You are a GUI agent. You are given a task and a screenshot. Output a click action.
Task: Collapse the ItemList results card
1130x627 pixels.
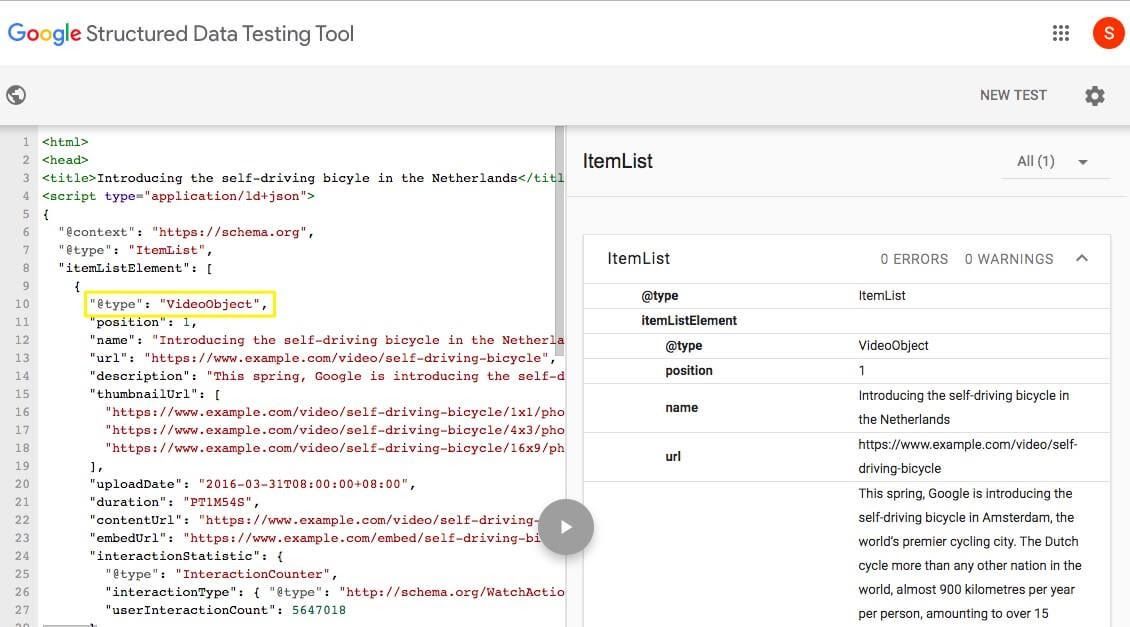[x=1081, y=258]
